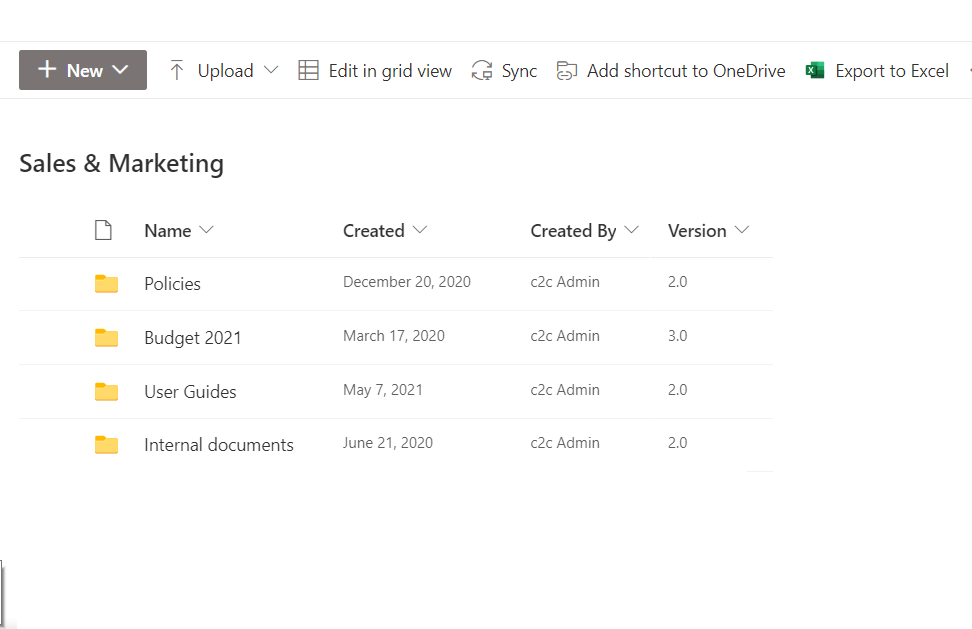Click the Sales & Marketing heading
The image size is (972, 629).
point(121,163)
